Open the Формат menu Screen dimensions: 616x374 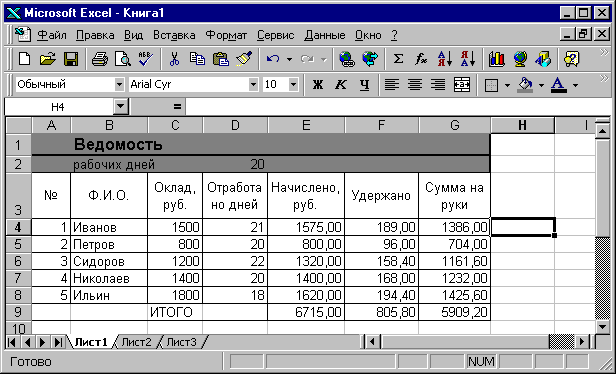(x=226, y=35)
